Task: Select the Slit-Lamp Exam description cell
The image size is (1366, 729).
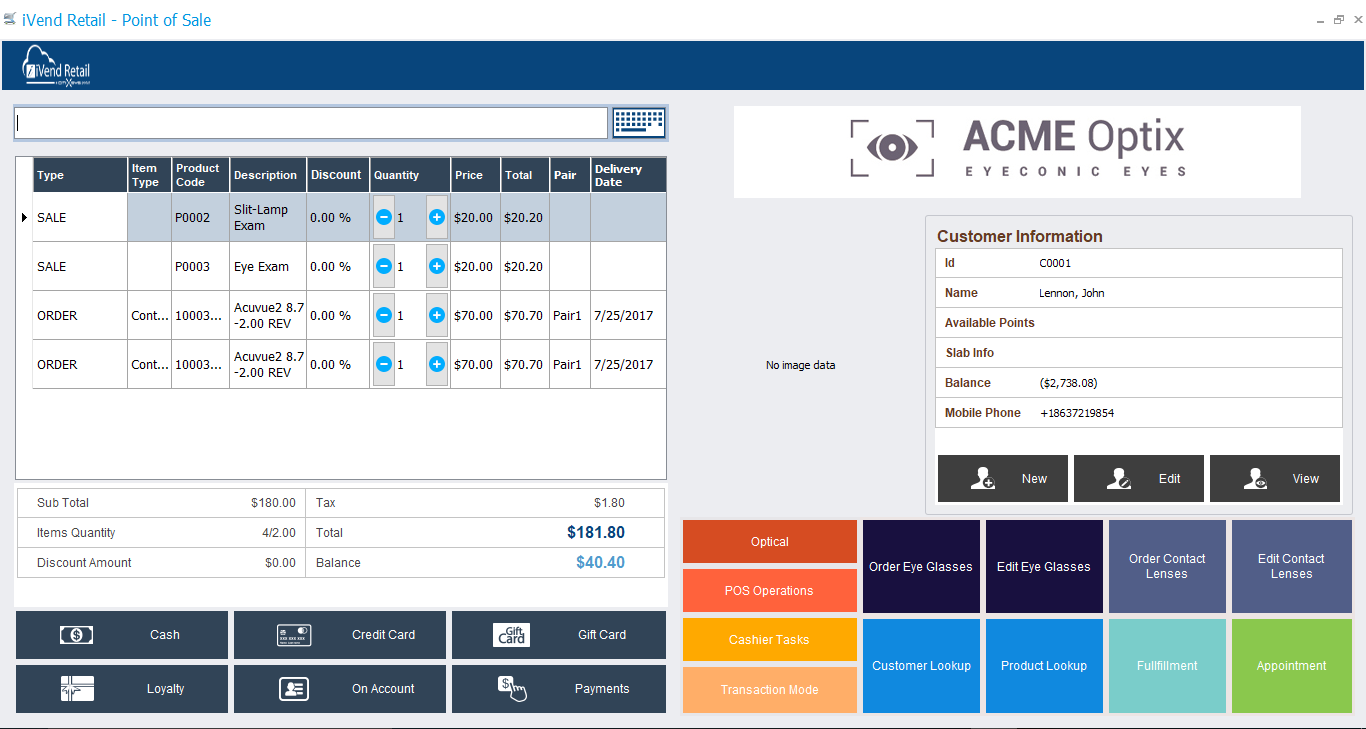Action: (x=268, y=217)
